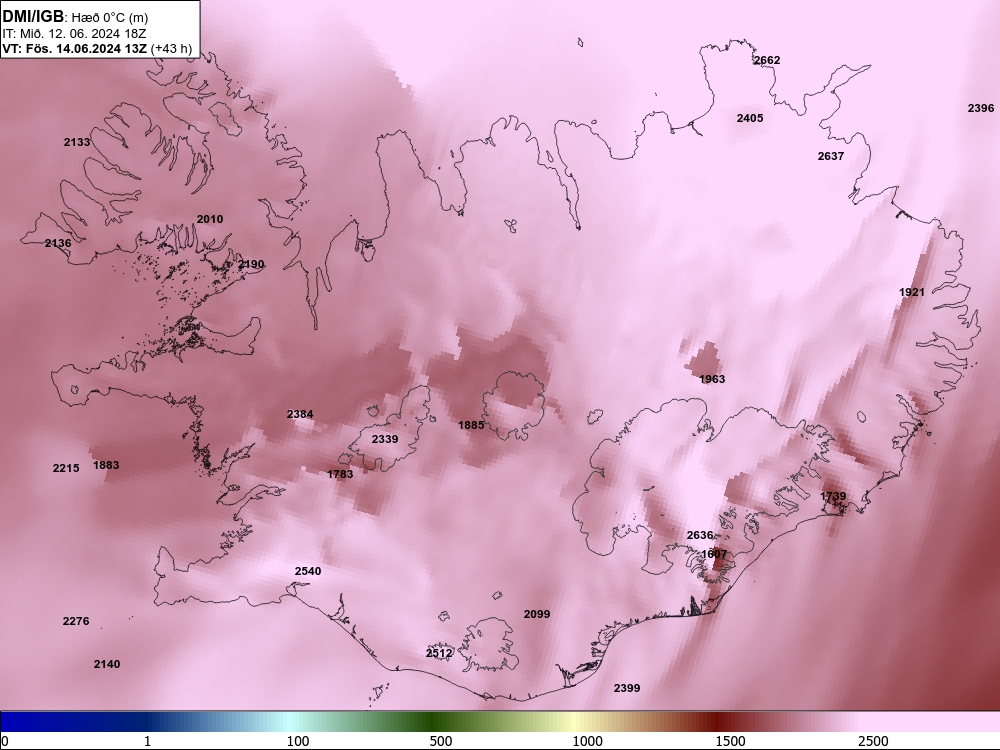Viewport: 1000px width, 750px height.
Task: Click the DMI/IGB title text
Action: pyautogui.click(x=33, y=17)
